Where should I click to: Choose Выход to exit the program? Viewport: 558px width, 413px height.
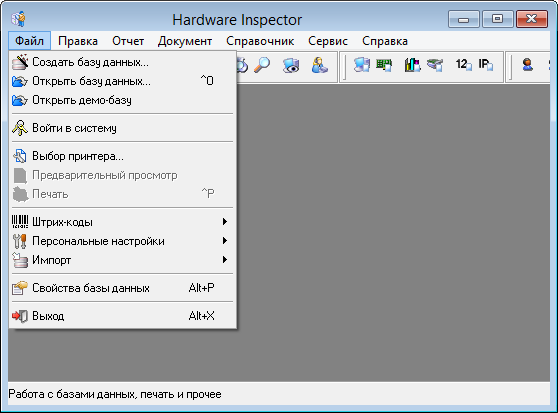point(123,316)
